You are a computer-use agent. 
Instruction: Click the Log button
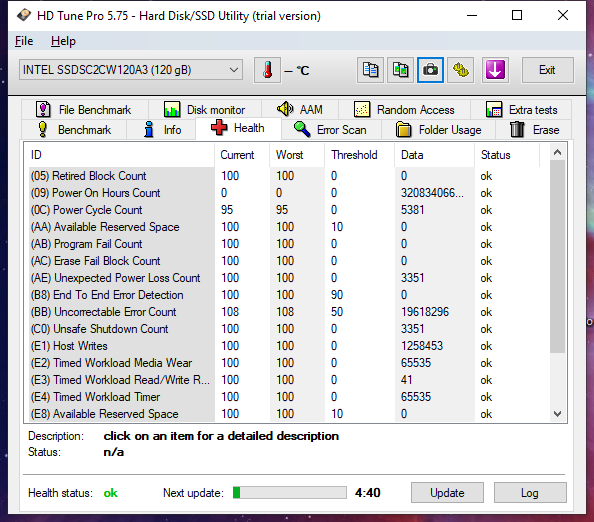[530, 493]
